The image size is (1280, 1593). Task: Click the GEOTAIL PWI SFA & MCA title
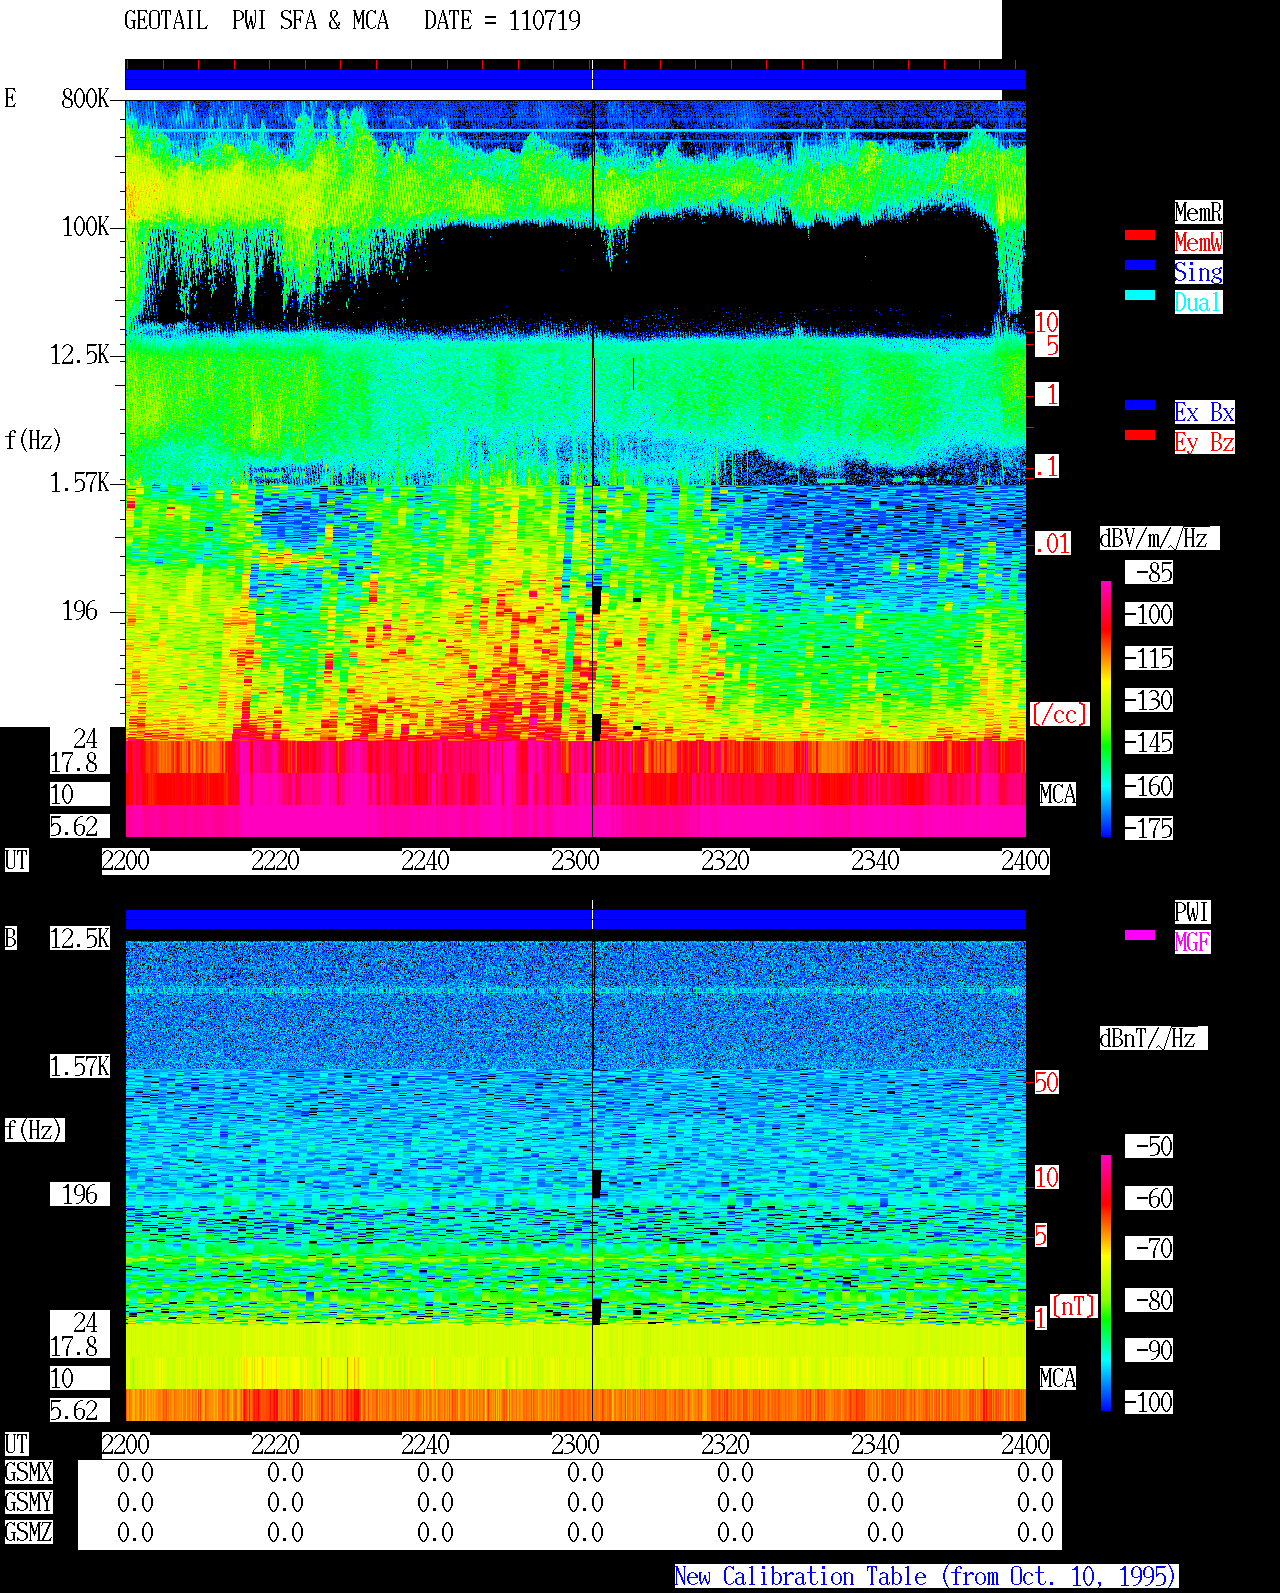click(256, 21)
